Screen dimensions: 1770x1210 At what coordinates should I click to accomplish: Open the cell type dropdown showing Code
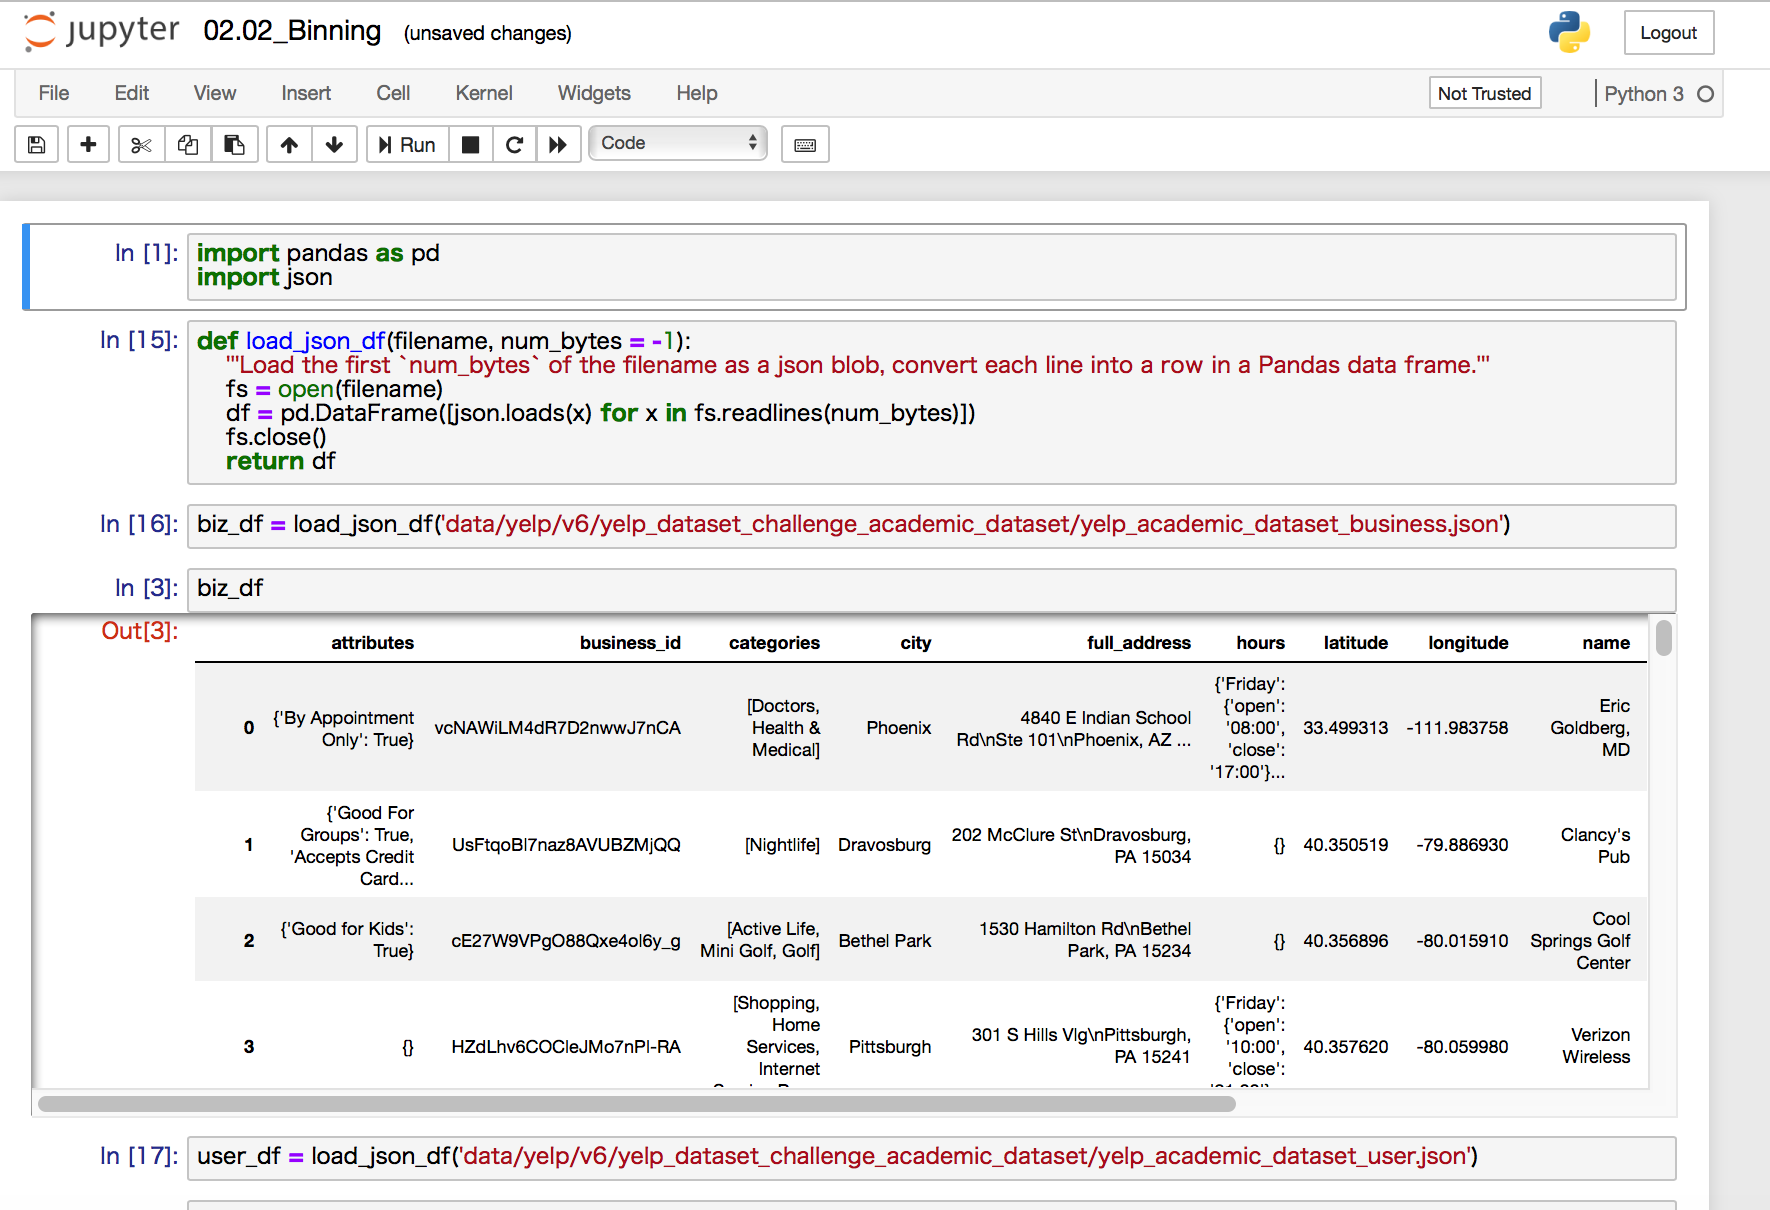click(678, 143)
